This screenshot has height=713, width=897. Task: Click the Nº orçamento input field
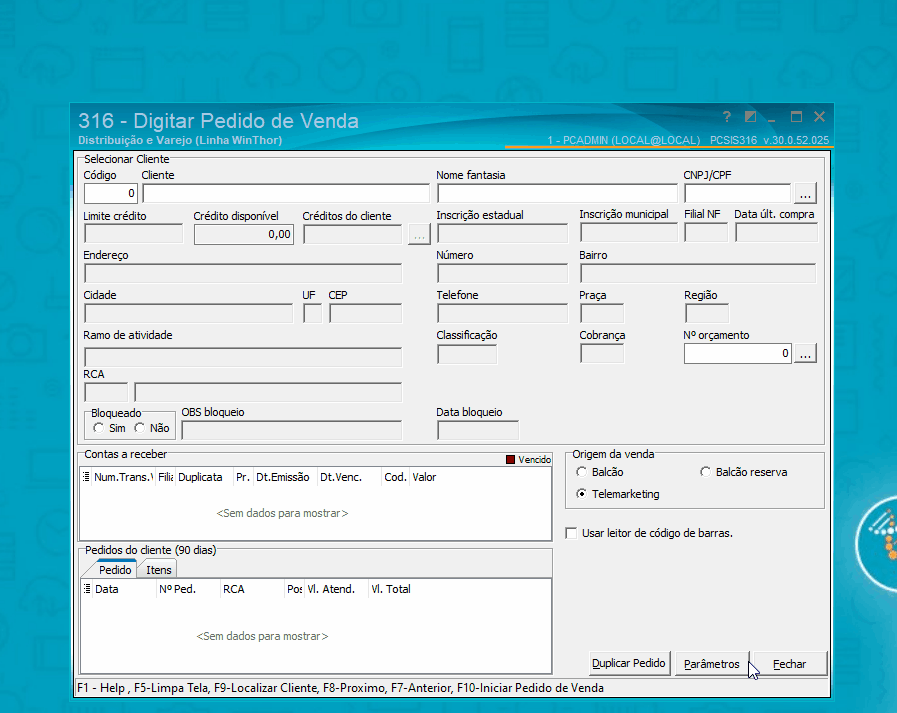pyautogui.click(x=737, y=354)
